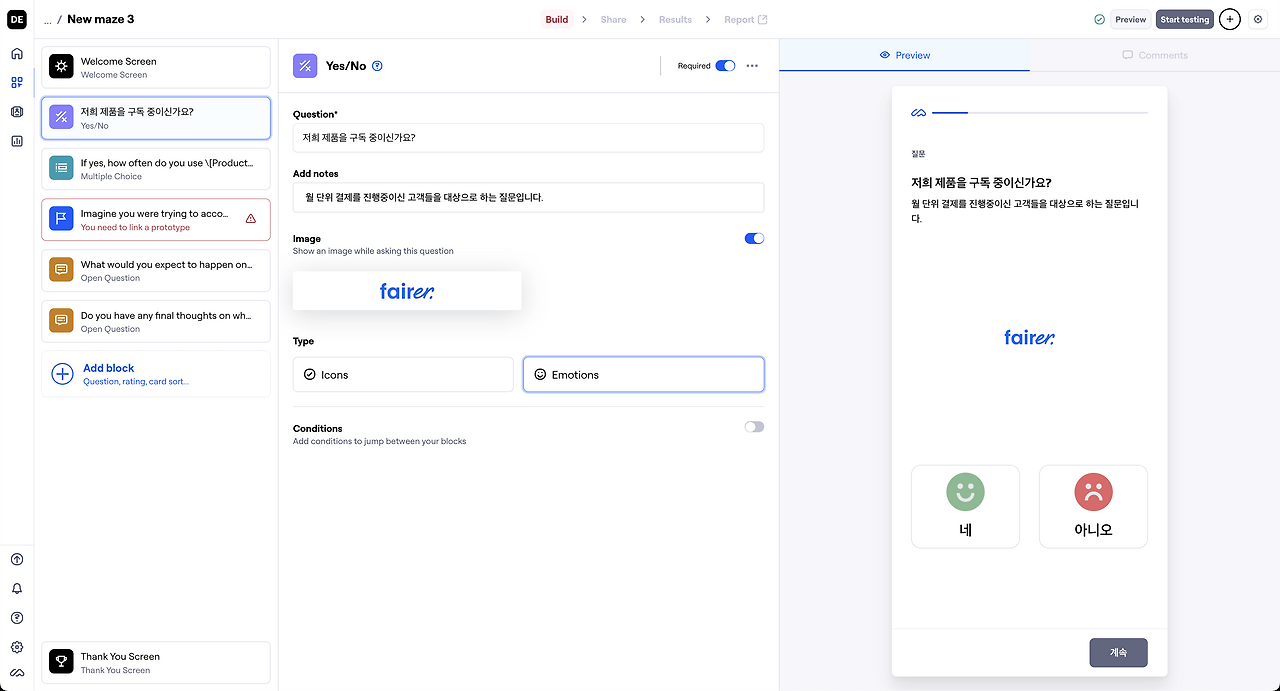Open the DE workspace avatar

tap(17, 19)
